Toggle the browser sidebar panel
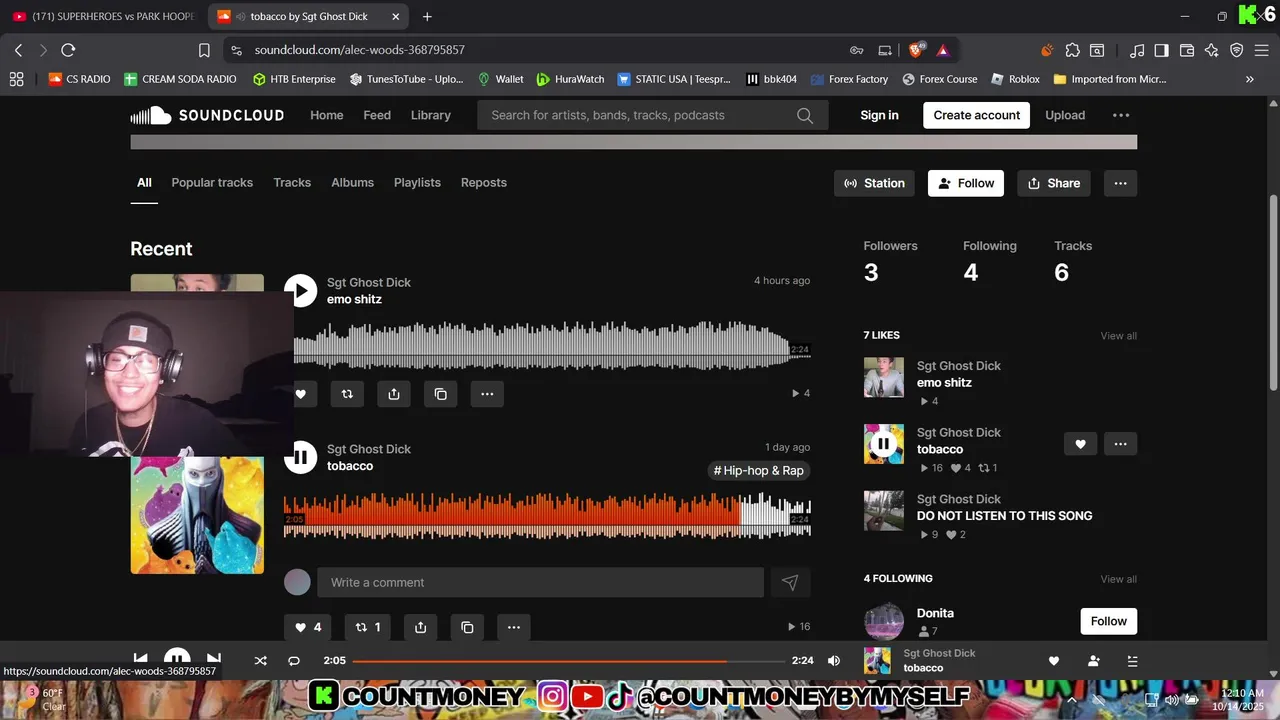This screenshot has width=1280, height=720. pyautogui.click(x=1161, y=50)
